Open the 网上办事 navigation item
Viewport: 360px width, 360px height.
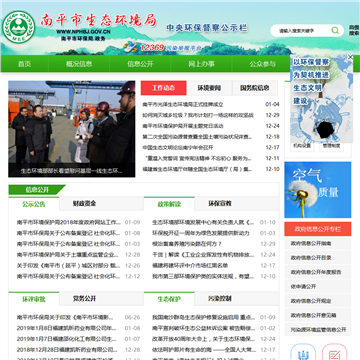pos(201,64)
